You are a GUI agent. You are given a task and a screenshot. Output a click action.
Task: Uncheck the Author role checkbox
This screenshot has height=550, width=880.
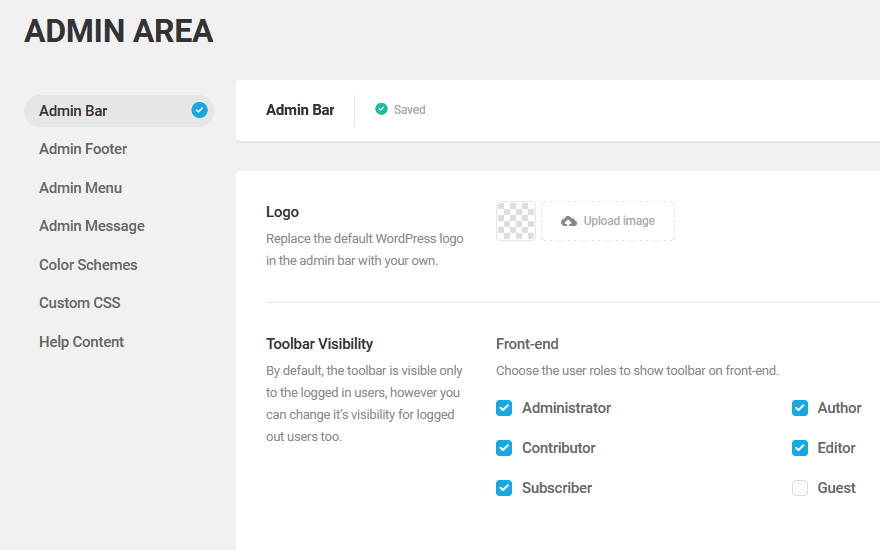pyautogui.click(x=800, y=408)
